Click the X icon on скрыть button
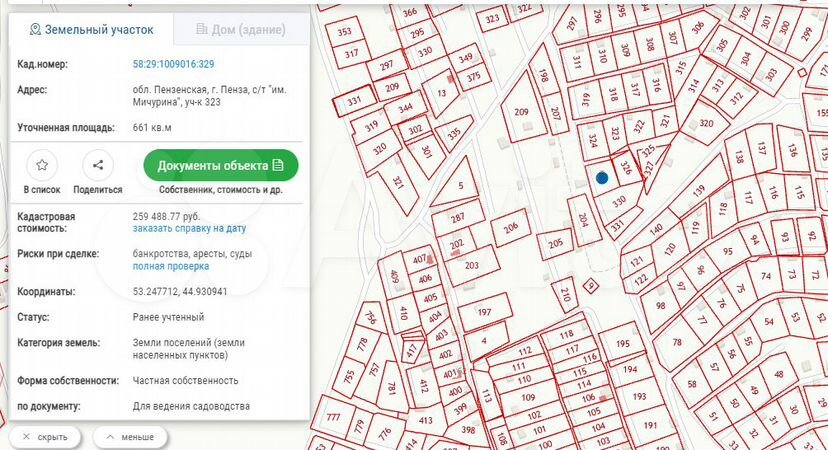Screen dimensions: 828x450 [x=27, y=437]
